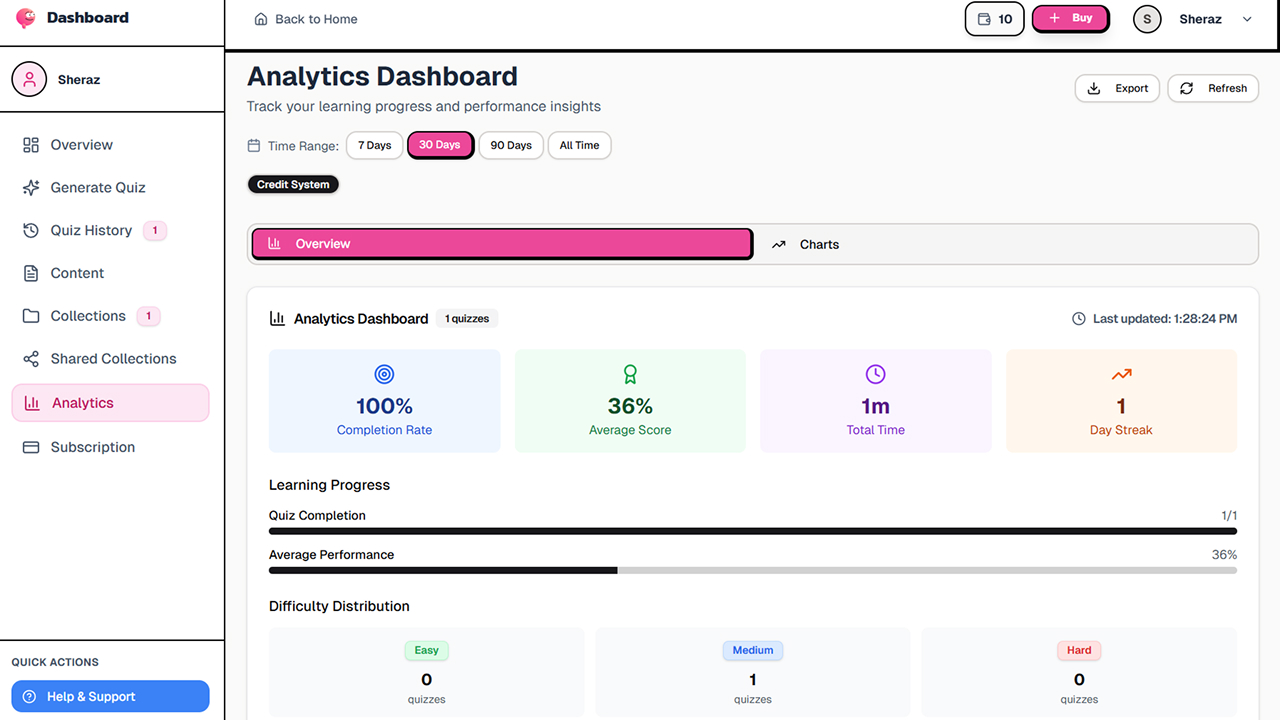1280x720 pixels.
Task: Click the Content document icon
Action: 31,273
